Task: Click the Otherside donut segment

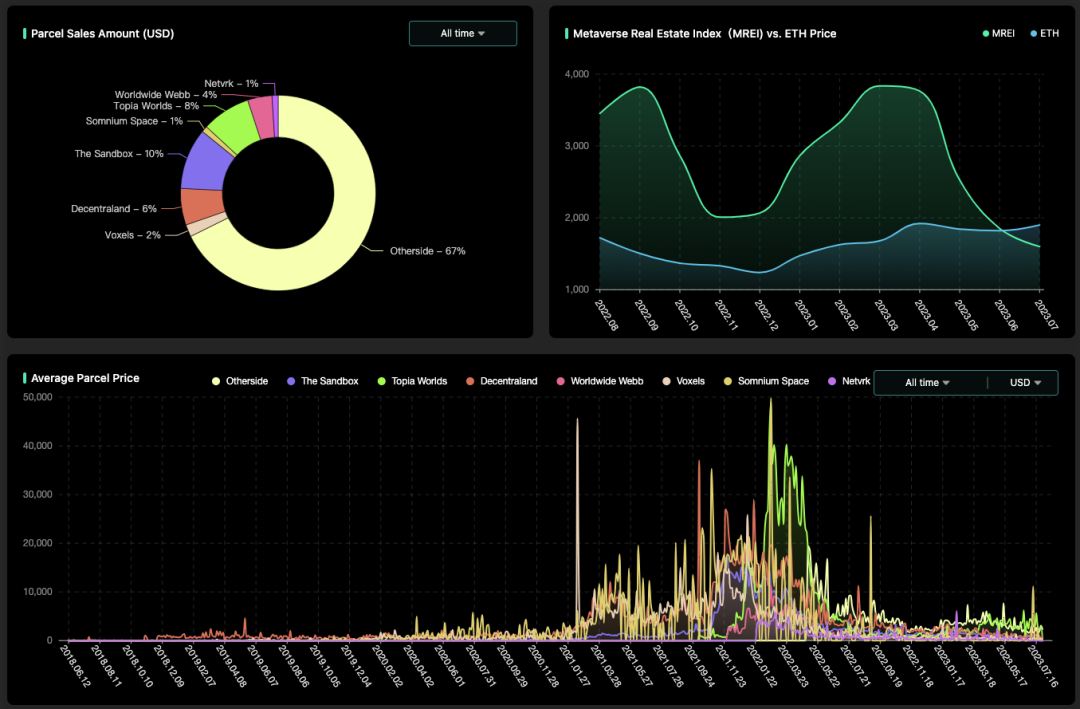Action: coord(344,227)
